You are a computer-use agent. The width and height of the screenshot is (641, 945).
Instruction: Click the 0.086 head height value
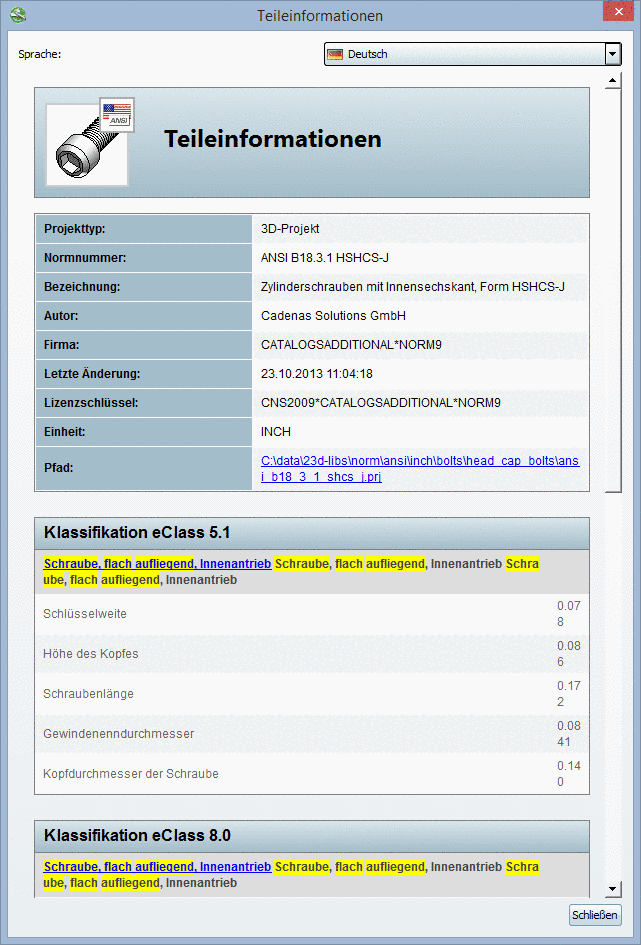pos(569,654)
